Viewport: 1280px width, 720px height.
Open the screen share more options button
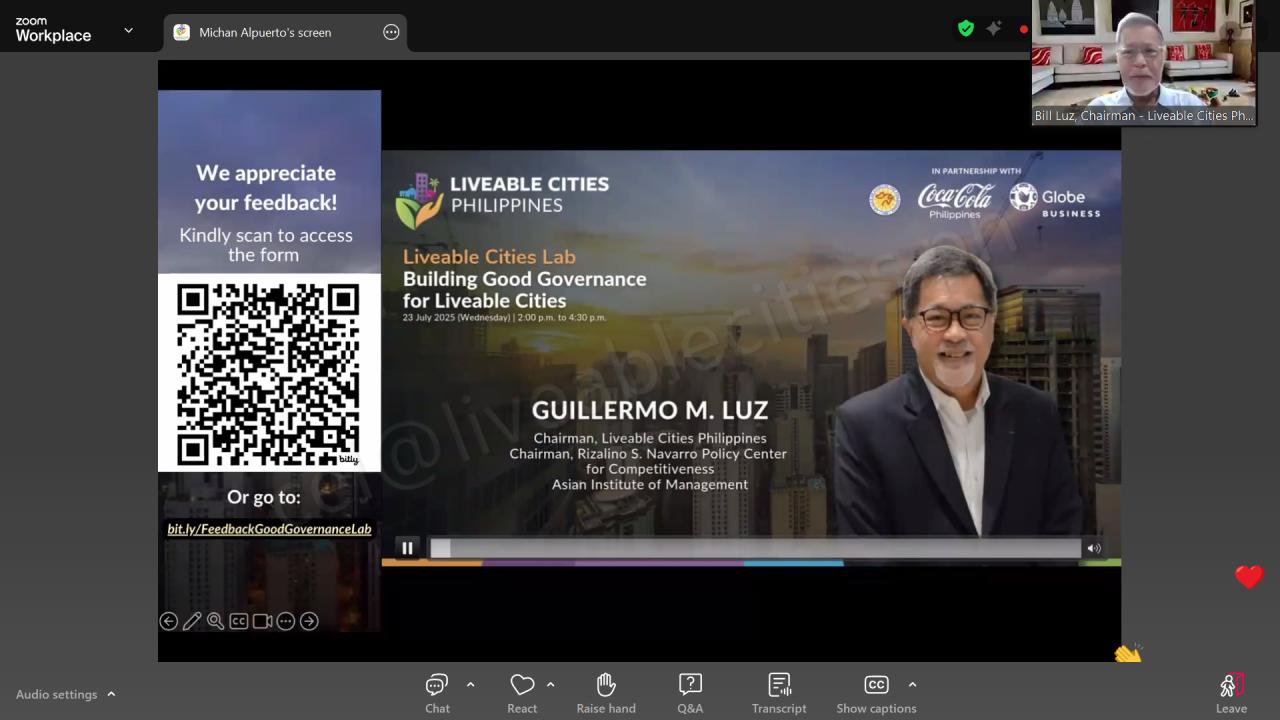tap(391, 32)
